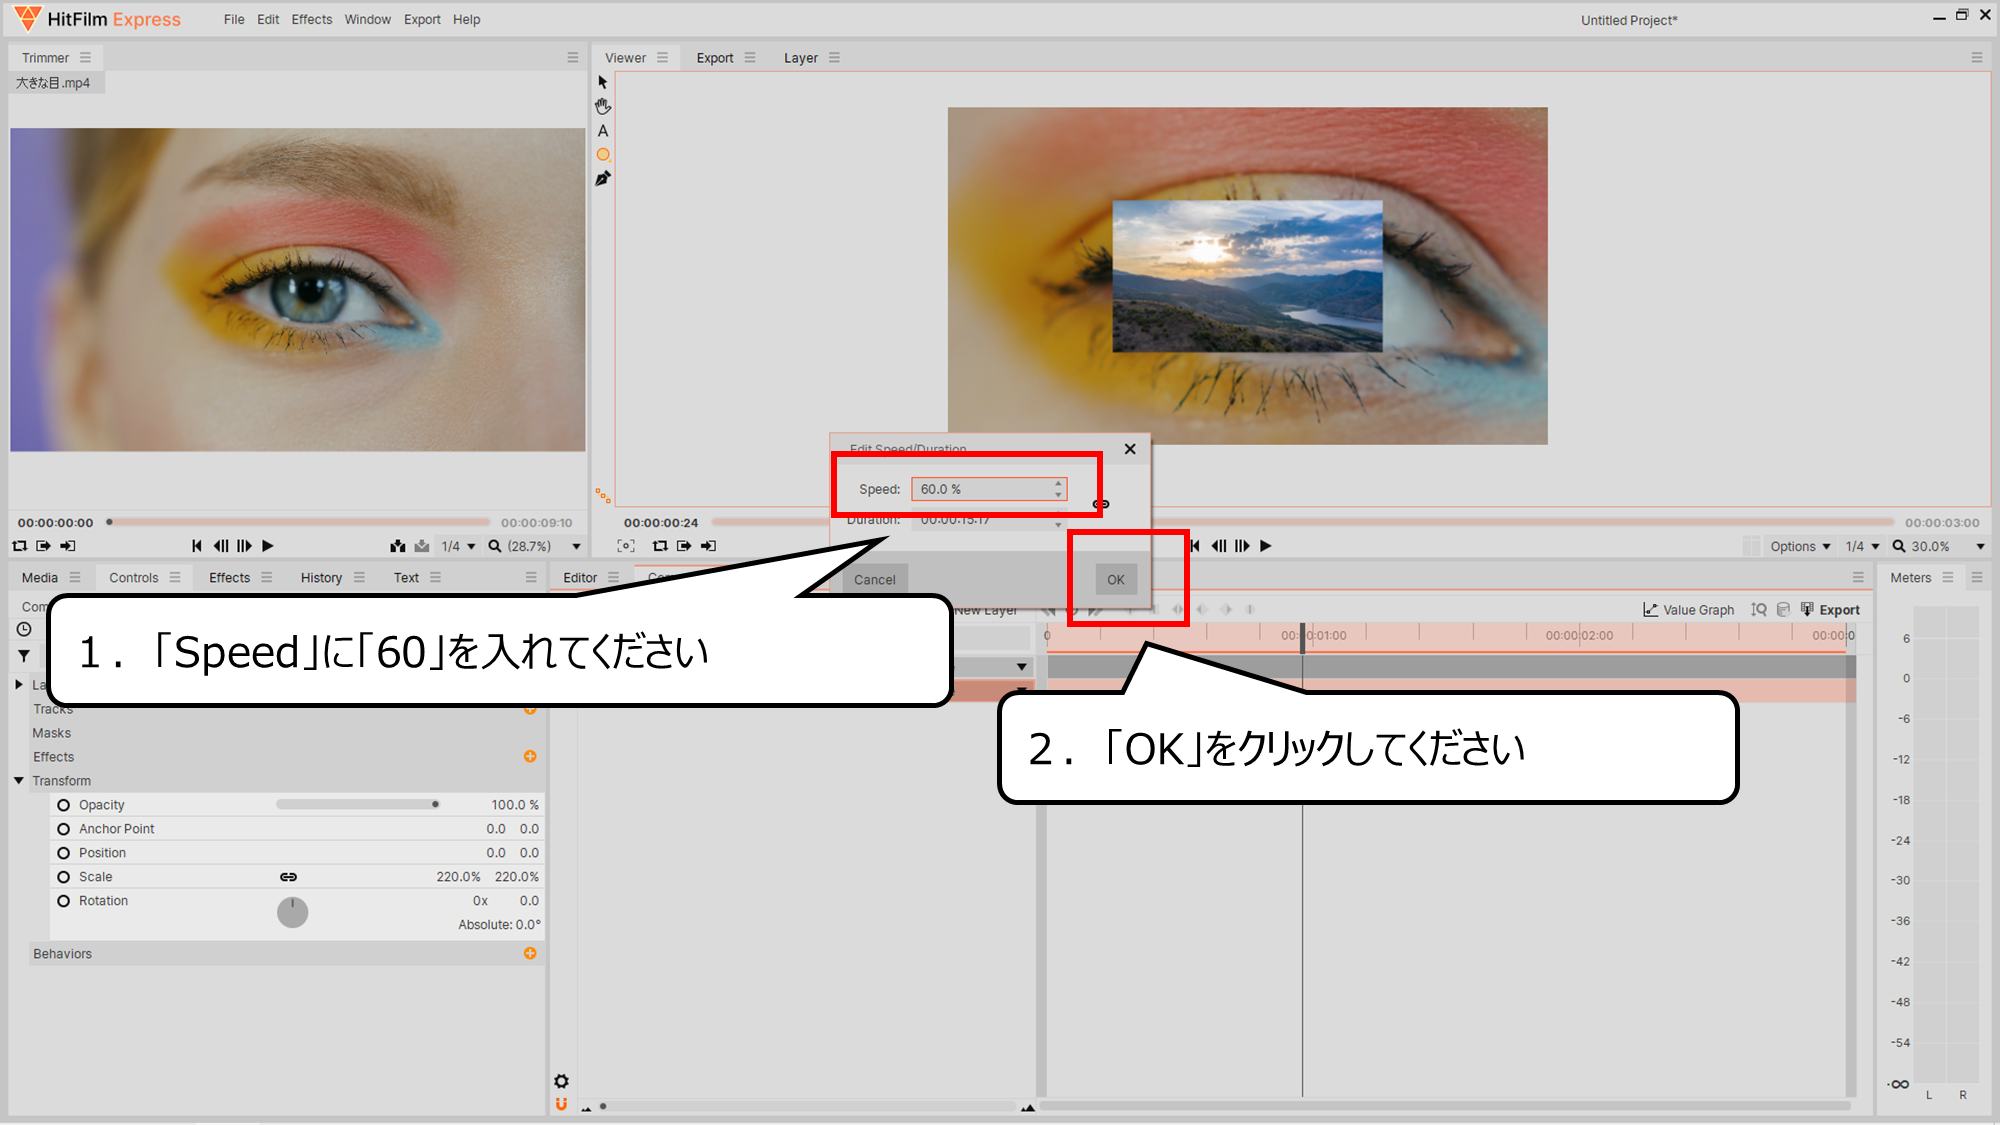Select the freehand pen mask tool
Image resolution: width=2000 pixels, height=1125 pixels.
coord(602,178)
